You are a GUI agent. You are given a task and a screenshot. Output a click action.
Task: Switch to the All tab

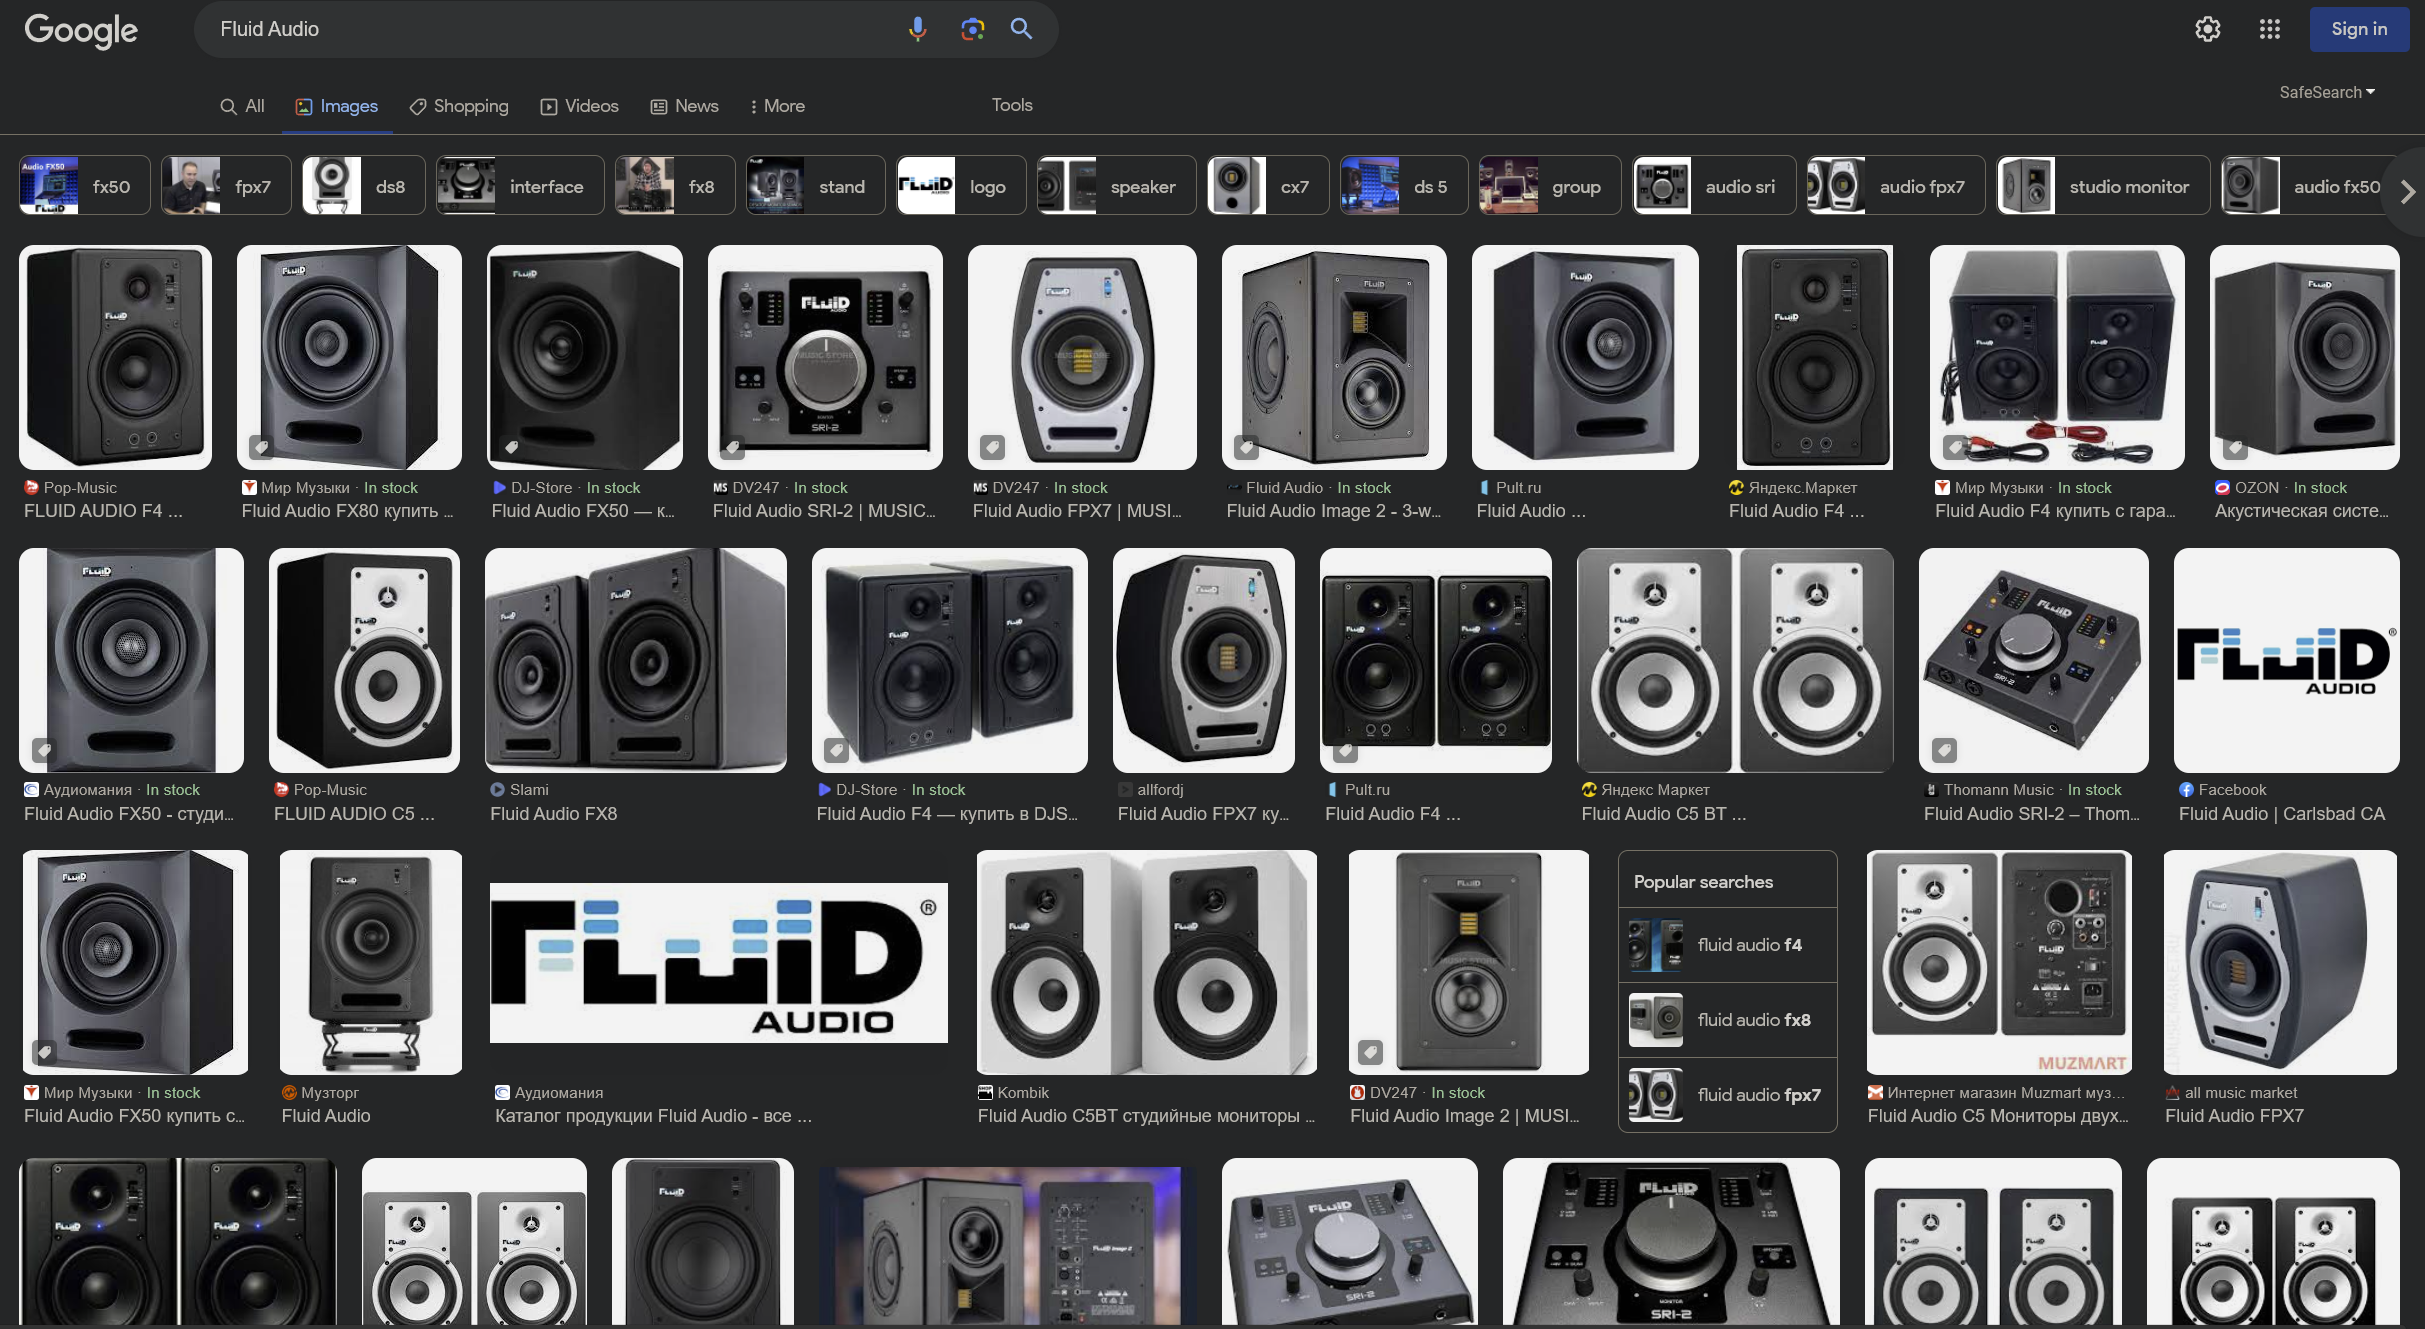[x=243, y=106]
